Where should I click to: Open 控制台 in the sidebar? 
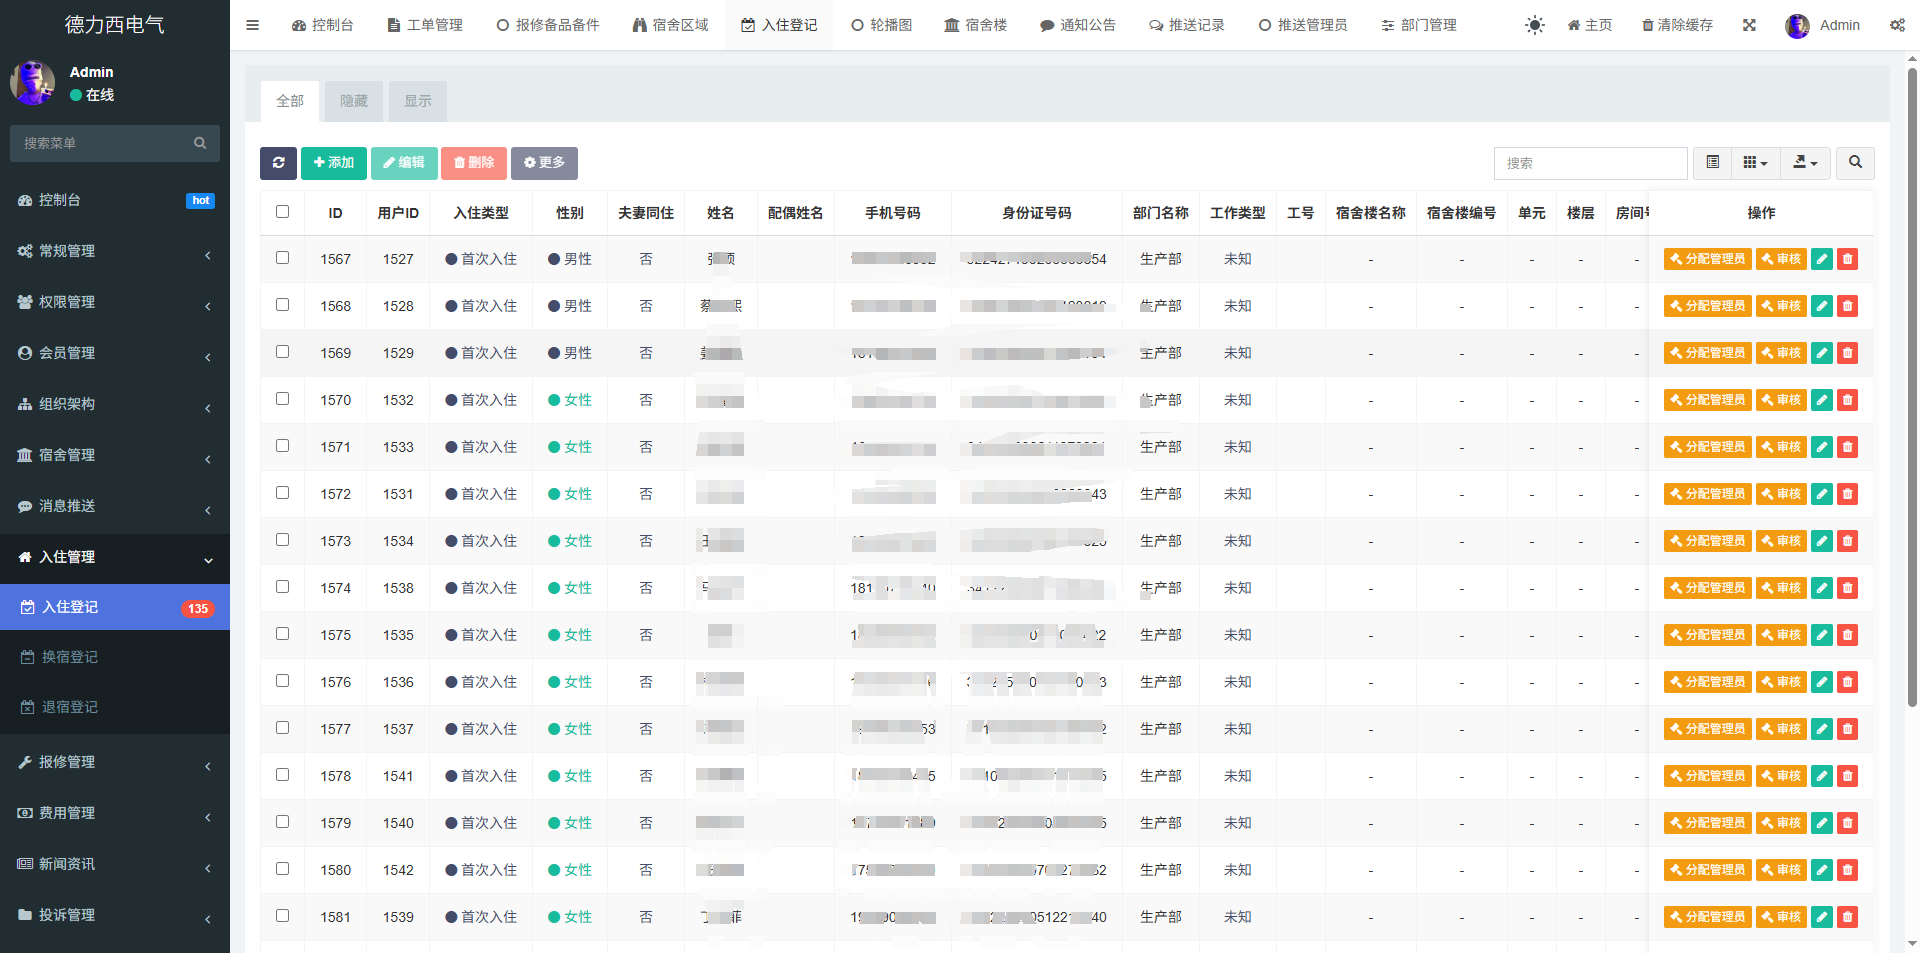(x=115, y=200)
